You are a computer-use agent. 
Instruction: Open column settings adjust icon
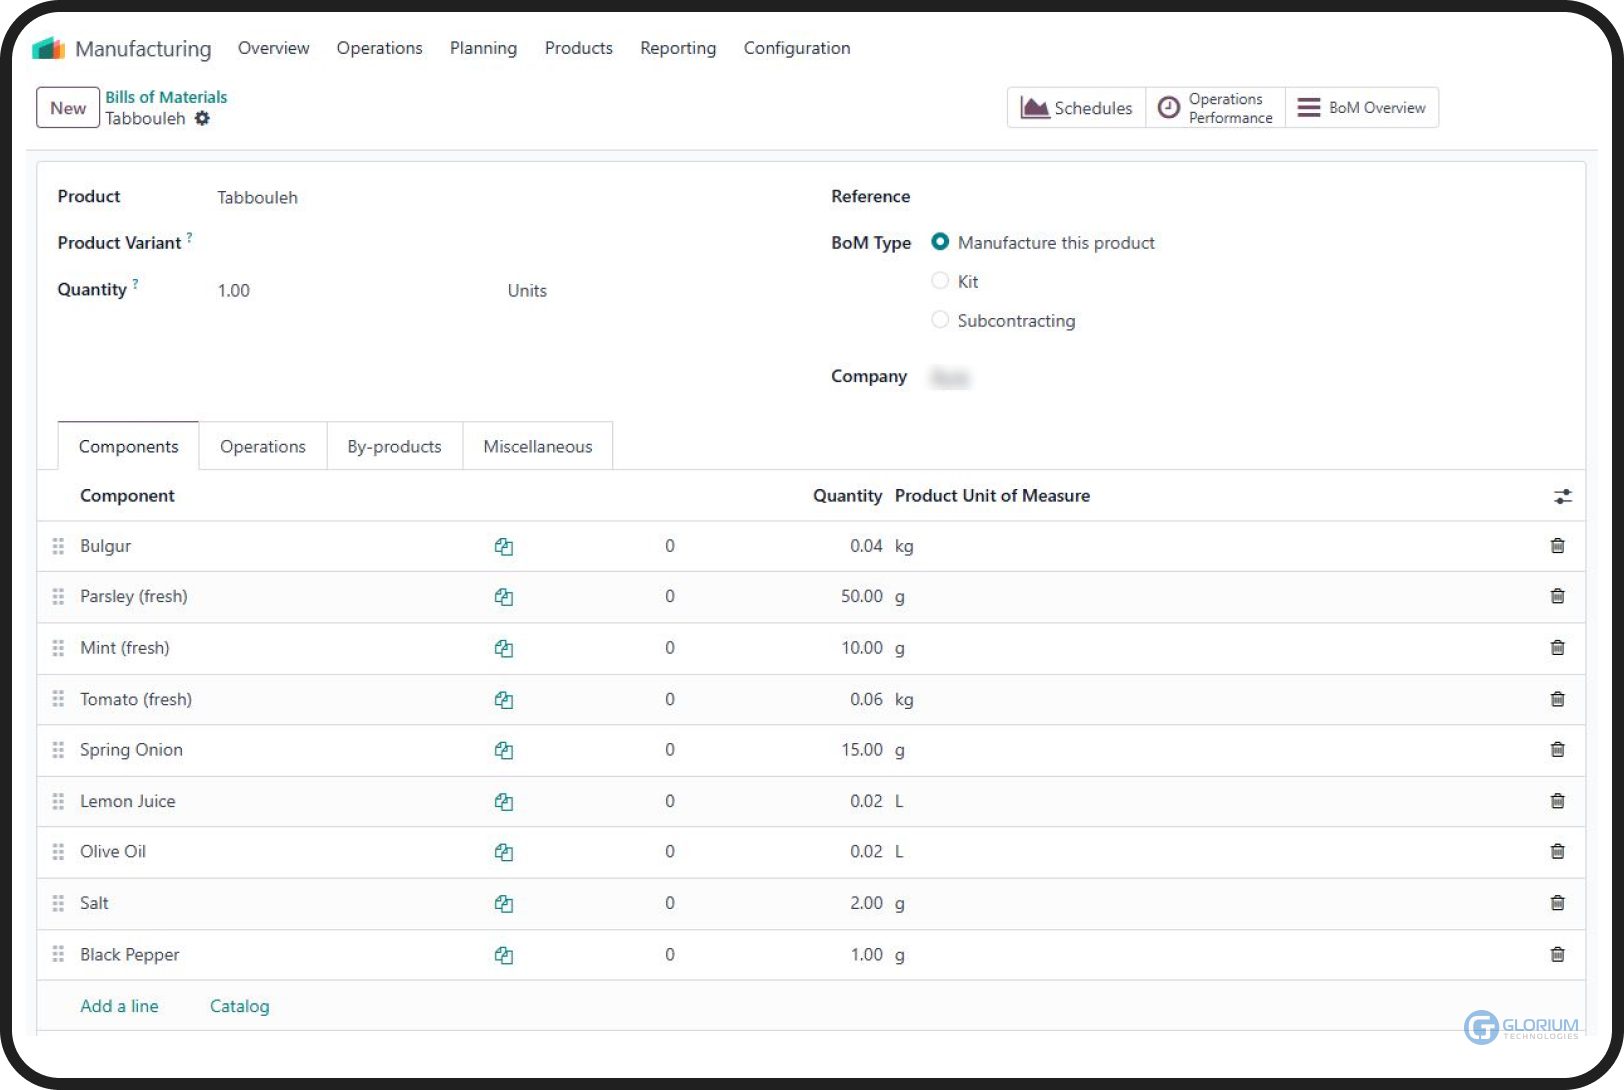tap(1562, 496)
